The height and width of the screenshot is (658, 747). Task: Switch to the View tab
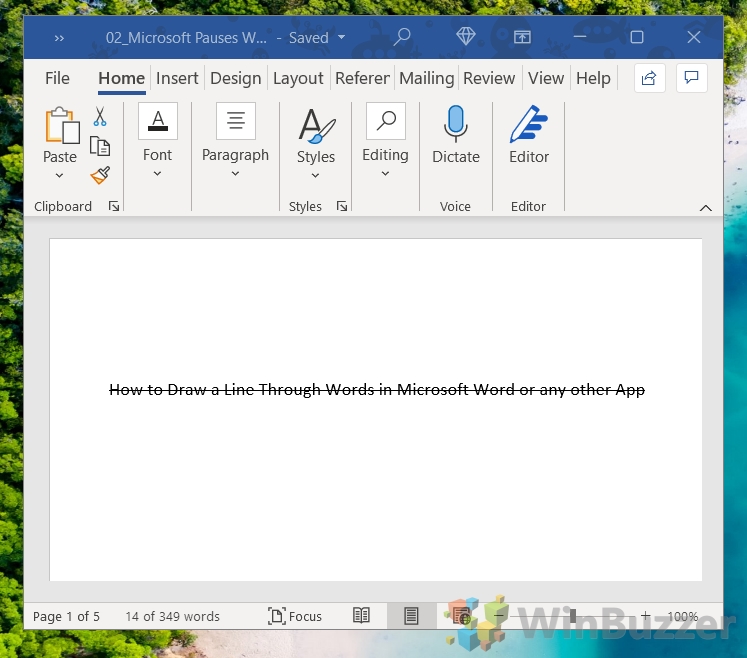pyautogui.click(x=546, y=78)
